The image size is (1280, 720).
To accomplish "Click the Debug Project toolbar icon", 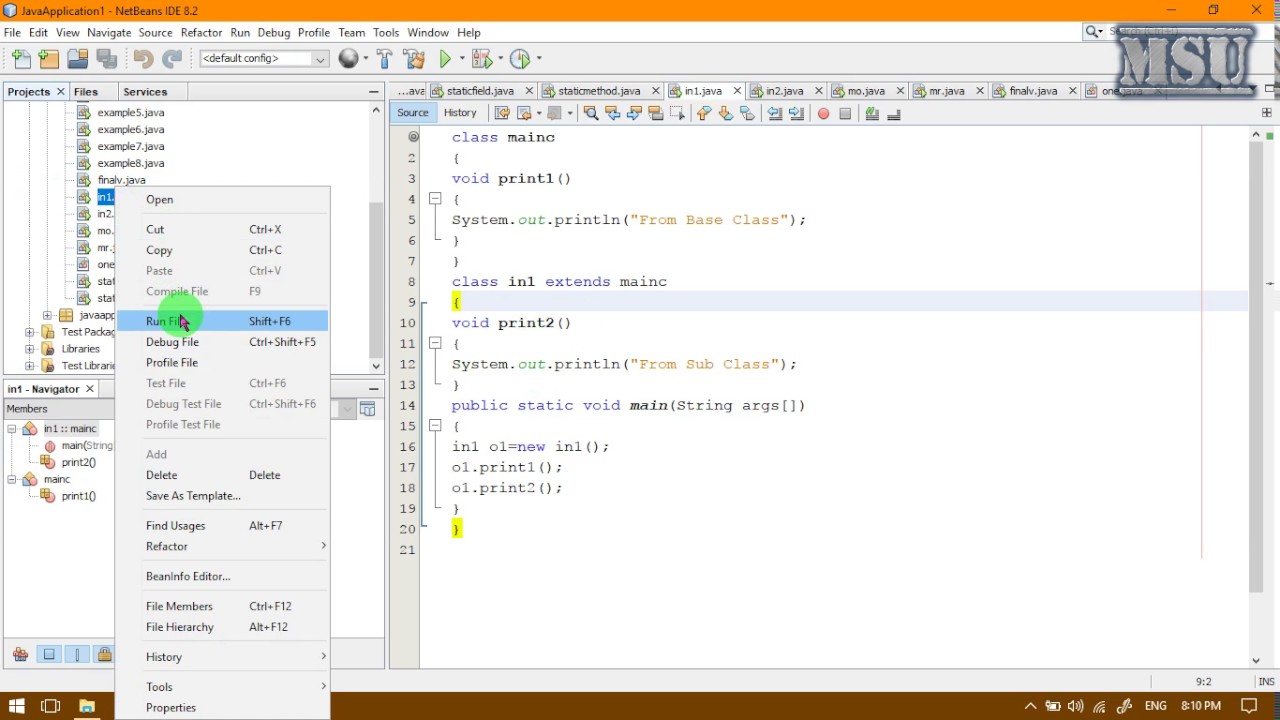I will click(x=481, y=59).
